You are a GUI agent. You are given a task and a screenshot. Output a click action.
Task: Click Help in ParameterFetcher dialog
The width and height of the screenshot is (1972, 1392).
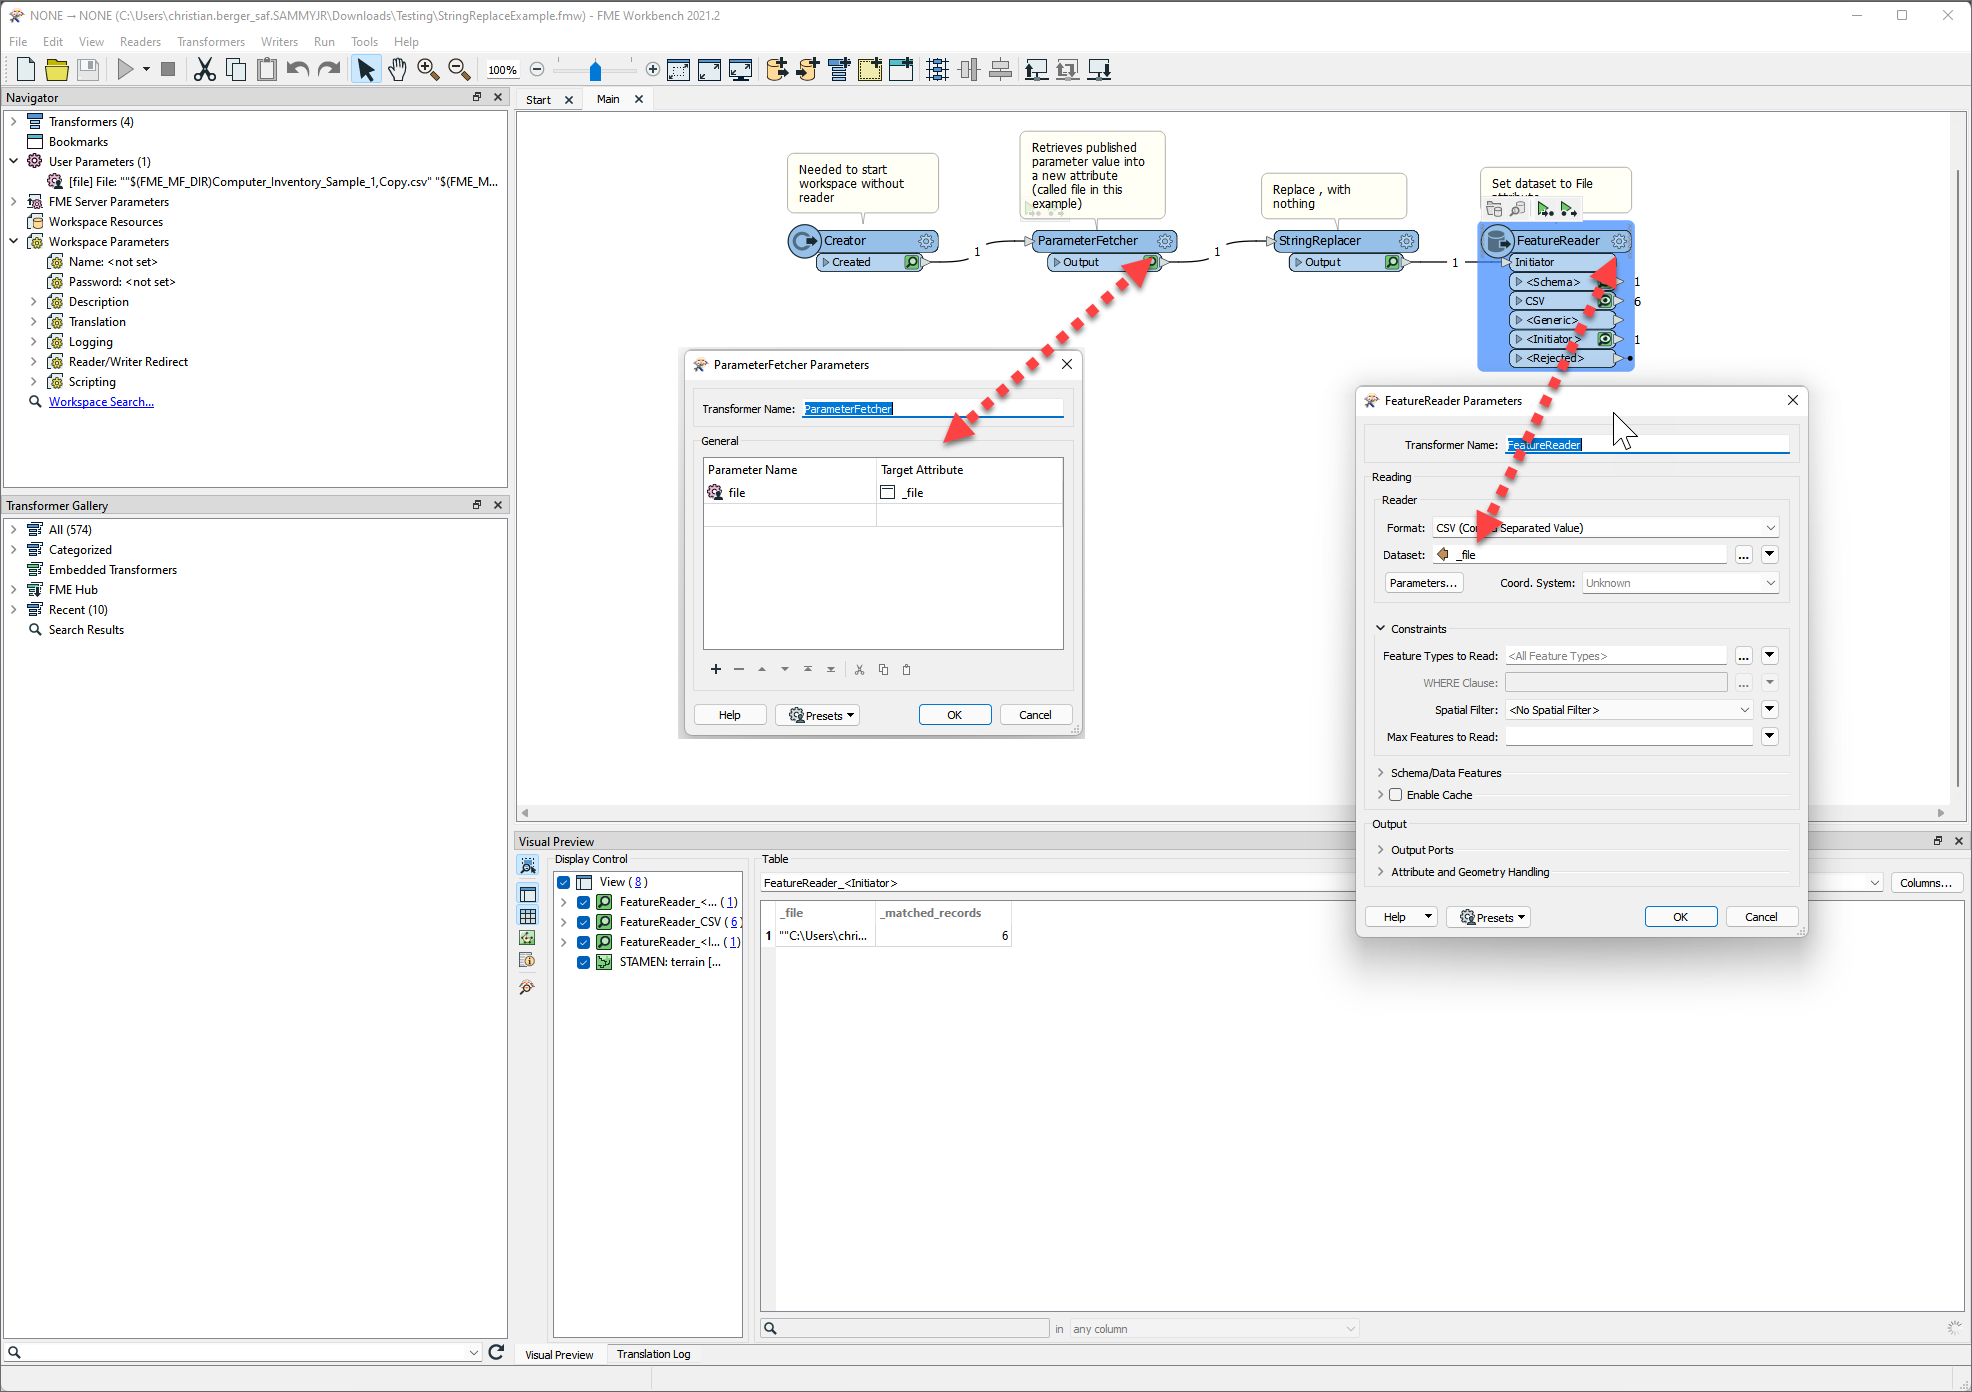point(730,715)
